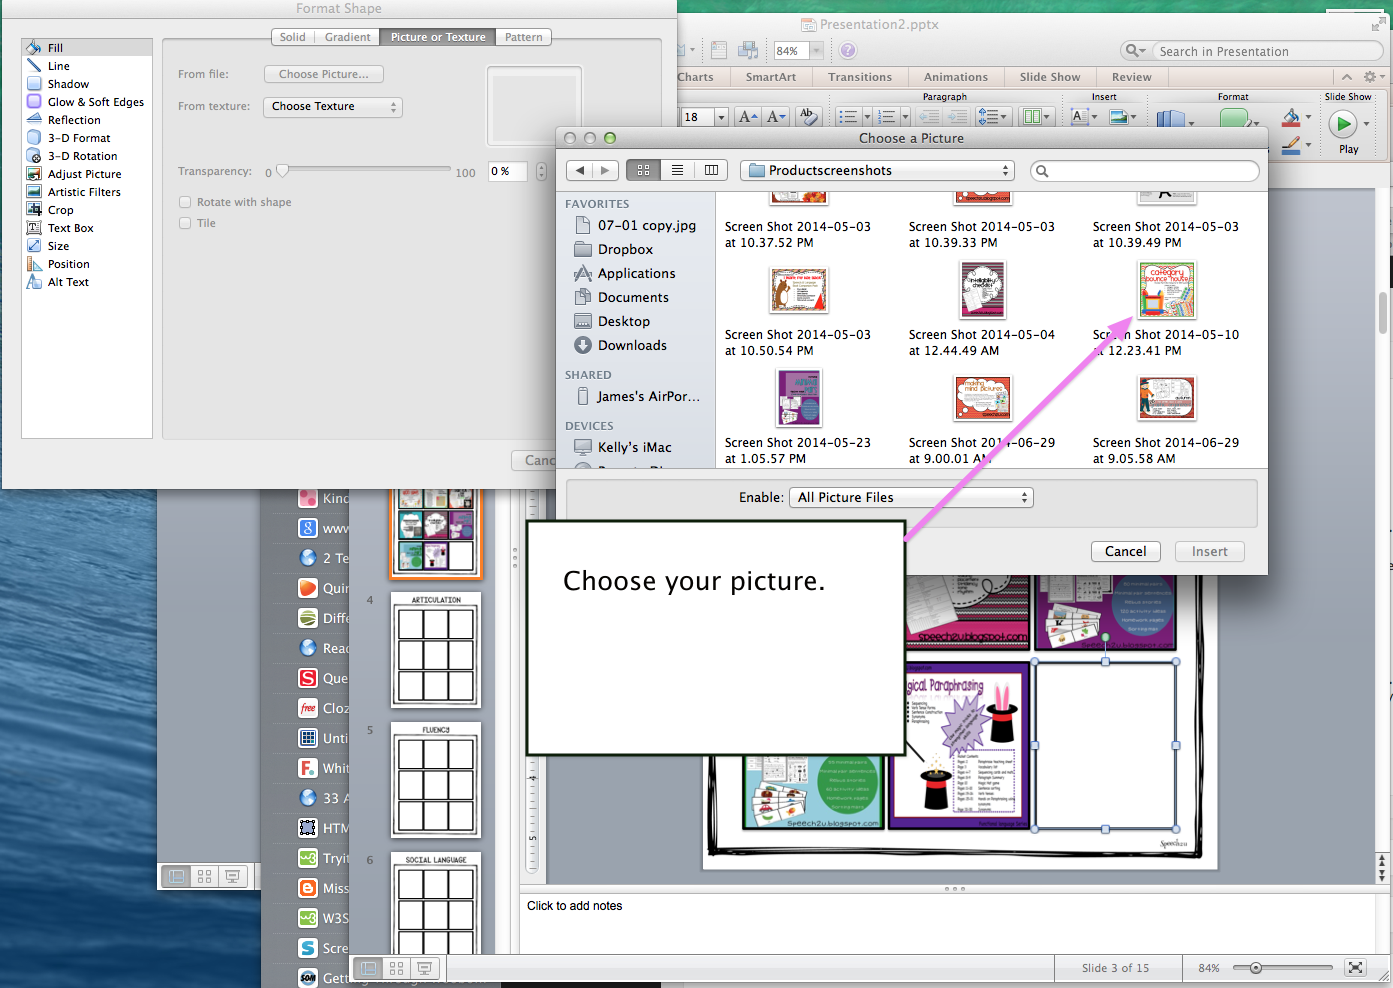Switch the file browser to column view
The height and width of the screenshot is (988, 1393).
pyautogui.click(x=711, y=170)
